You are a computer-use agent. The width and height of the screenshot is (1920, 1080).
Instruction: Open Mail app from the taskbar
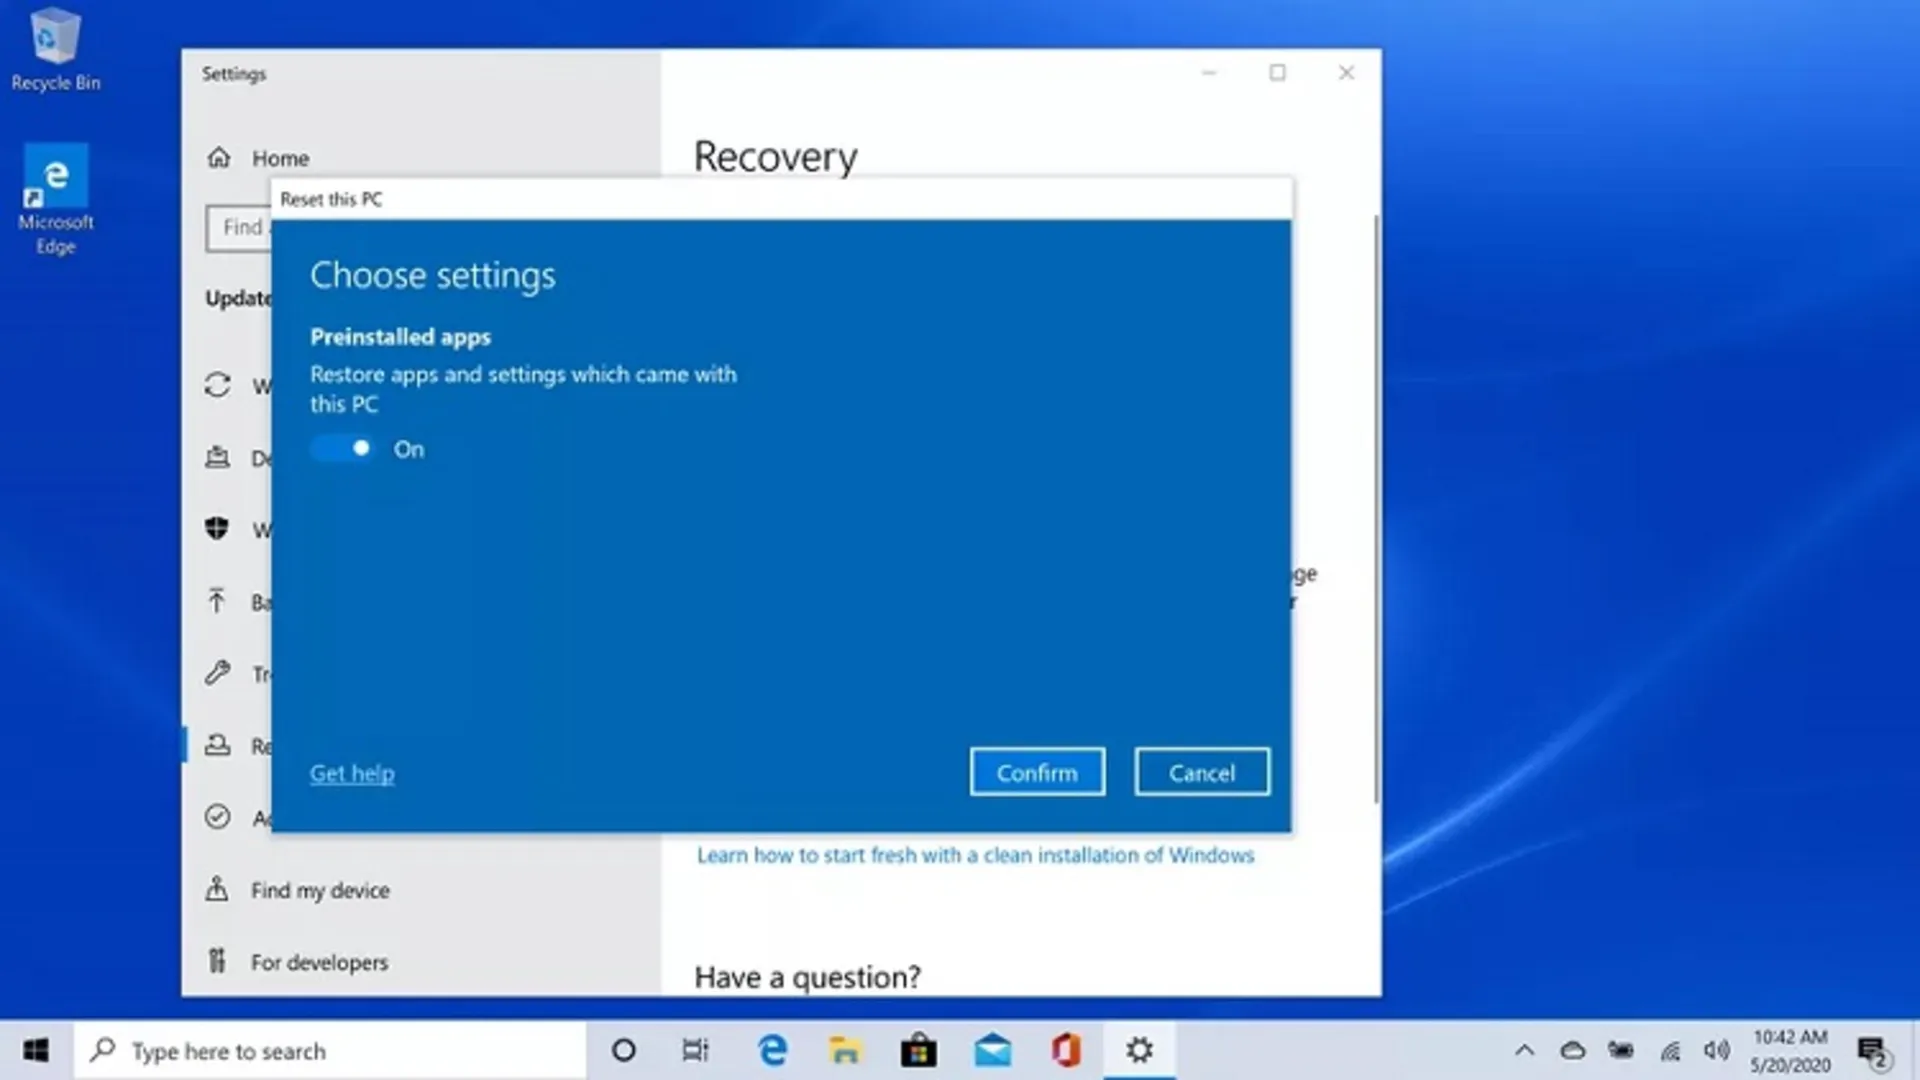point(992,1050)
